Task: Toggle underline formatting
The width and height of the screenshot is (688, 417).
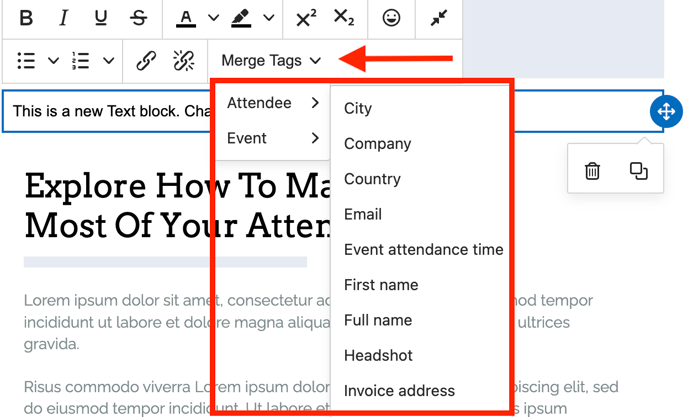Action: click(x=101, y=18)
